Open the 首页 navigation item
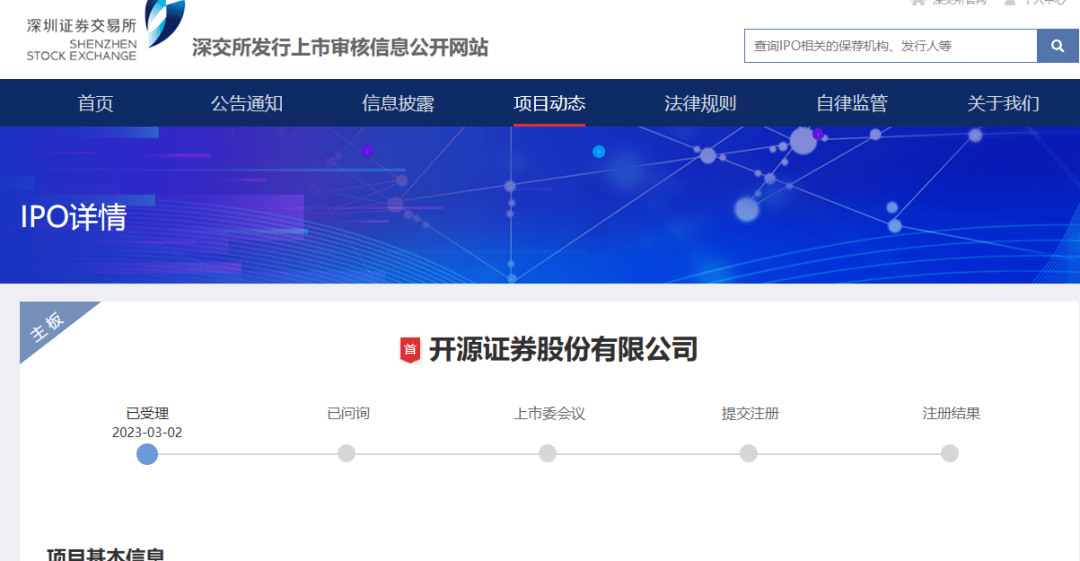Screen dimensions: 1080x561 pos(96,104)
